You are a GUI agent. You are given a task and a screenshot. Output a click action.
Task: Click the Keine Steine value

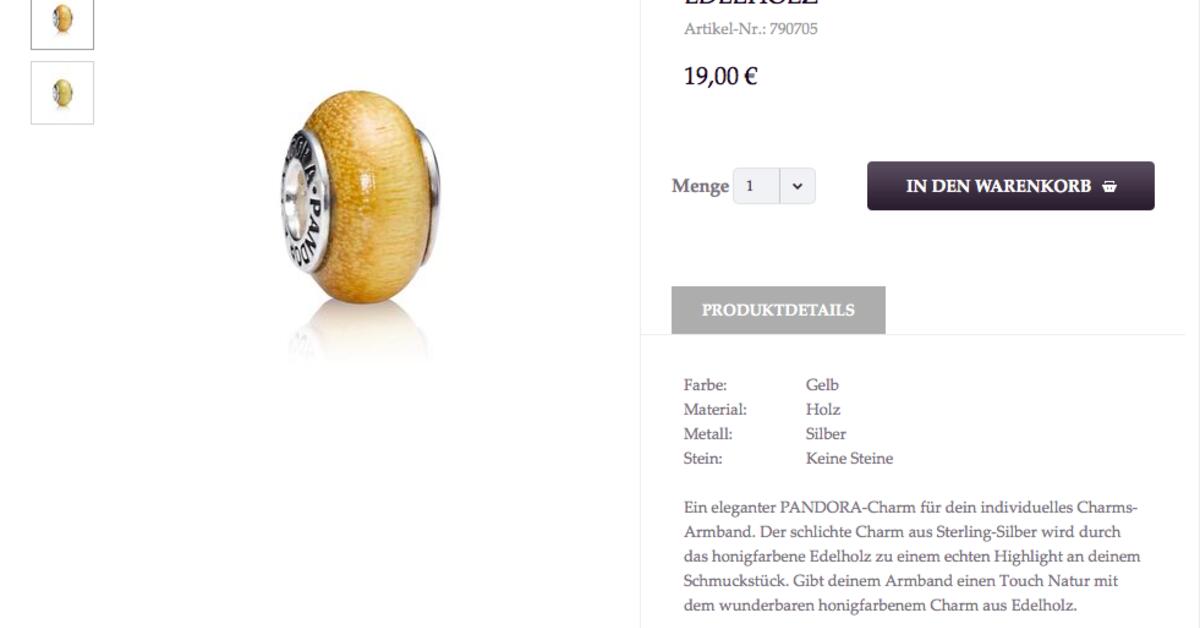tap(849, 458)
